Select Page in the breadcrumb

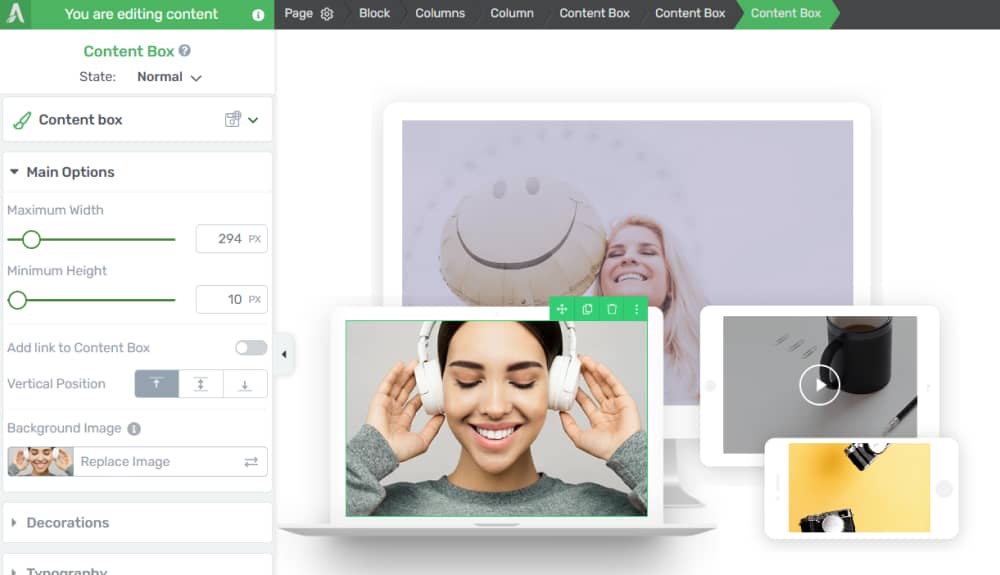[298, 13]
